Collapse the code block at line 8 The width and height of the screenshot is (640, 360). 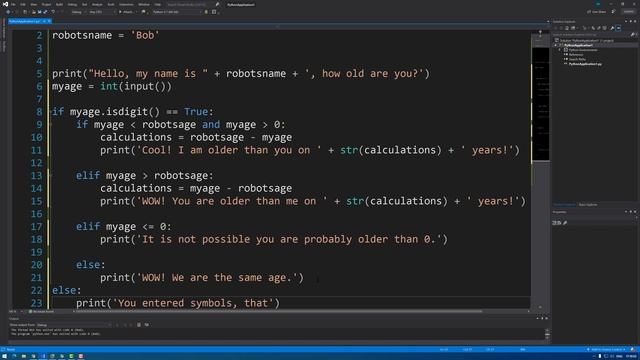point(50,112)
